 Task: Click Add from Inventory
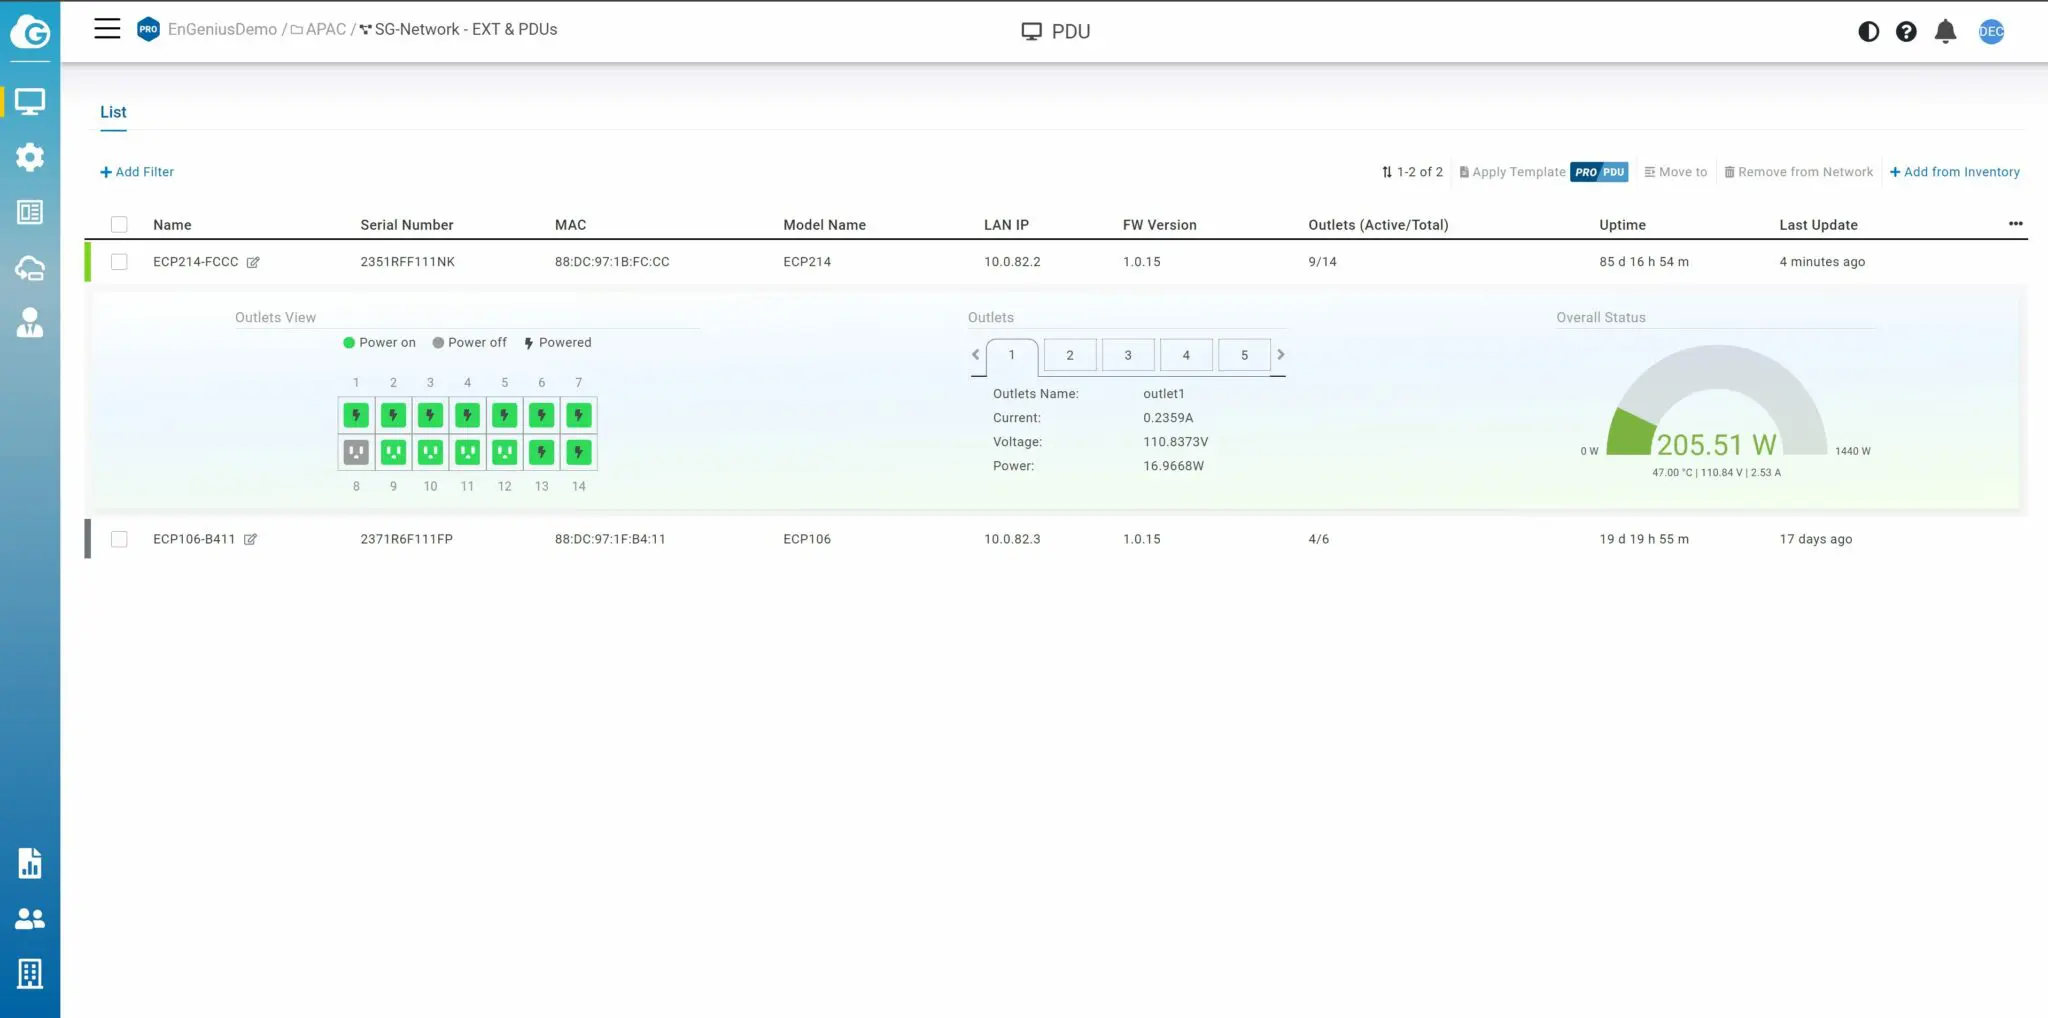[1955, 172]
